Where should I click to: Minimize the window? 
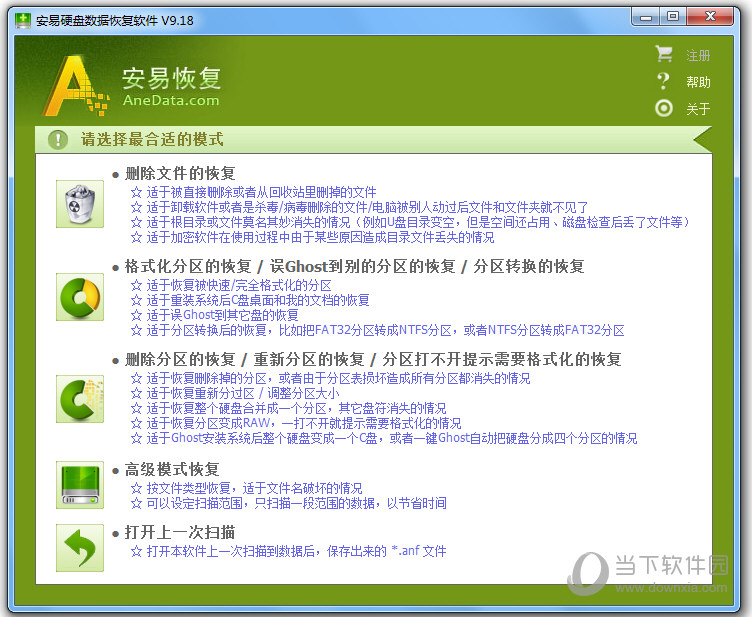tap(646, 17)
